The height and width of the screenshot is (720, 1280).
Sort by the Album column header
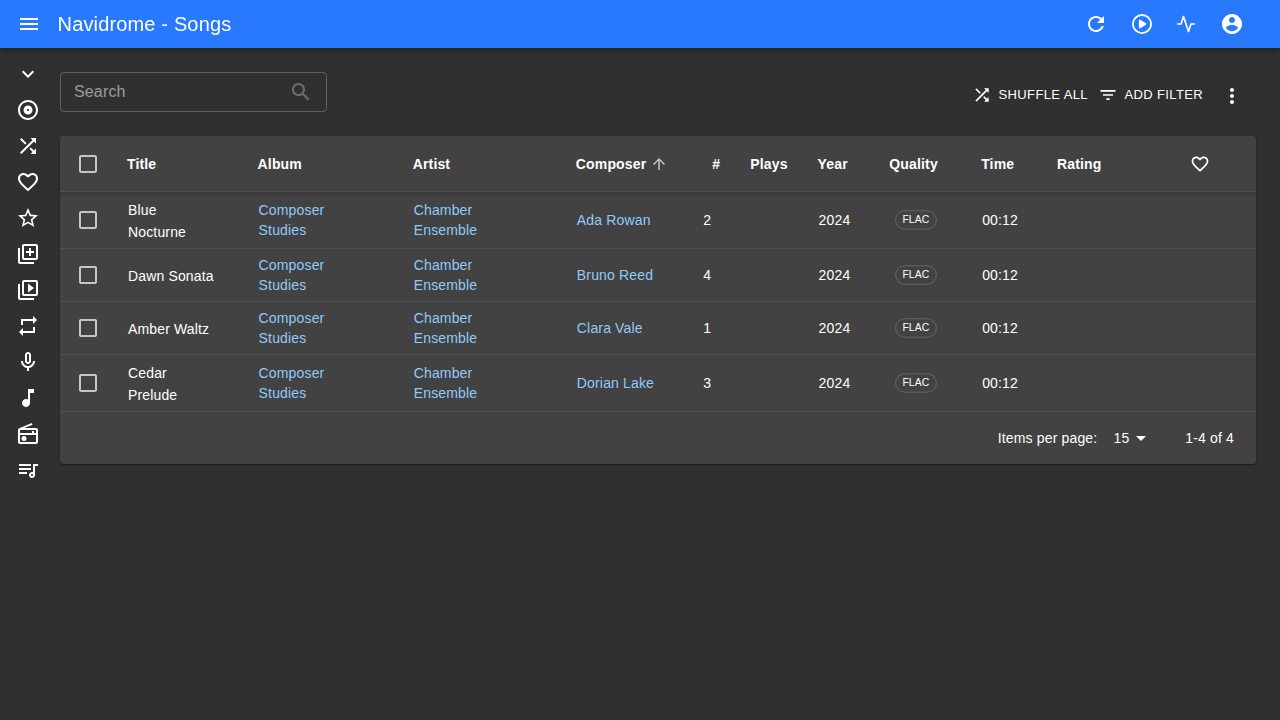pyautogui.click(x=279, y=164)
